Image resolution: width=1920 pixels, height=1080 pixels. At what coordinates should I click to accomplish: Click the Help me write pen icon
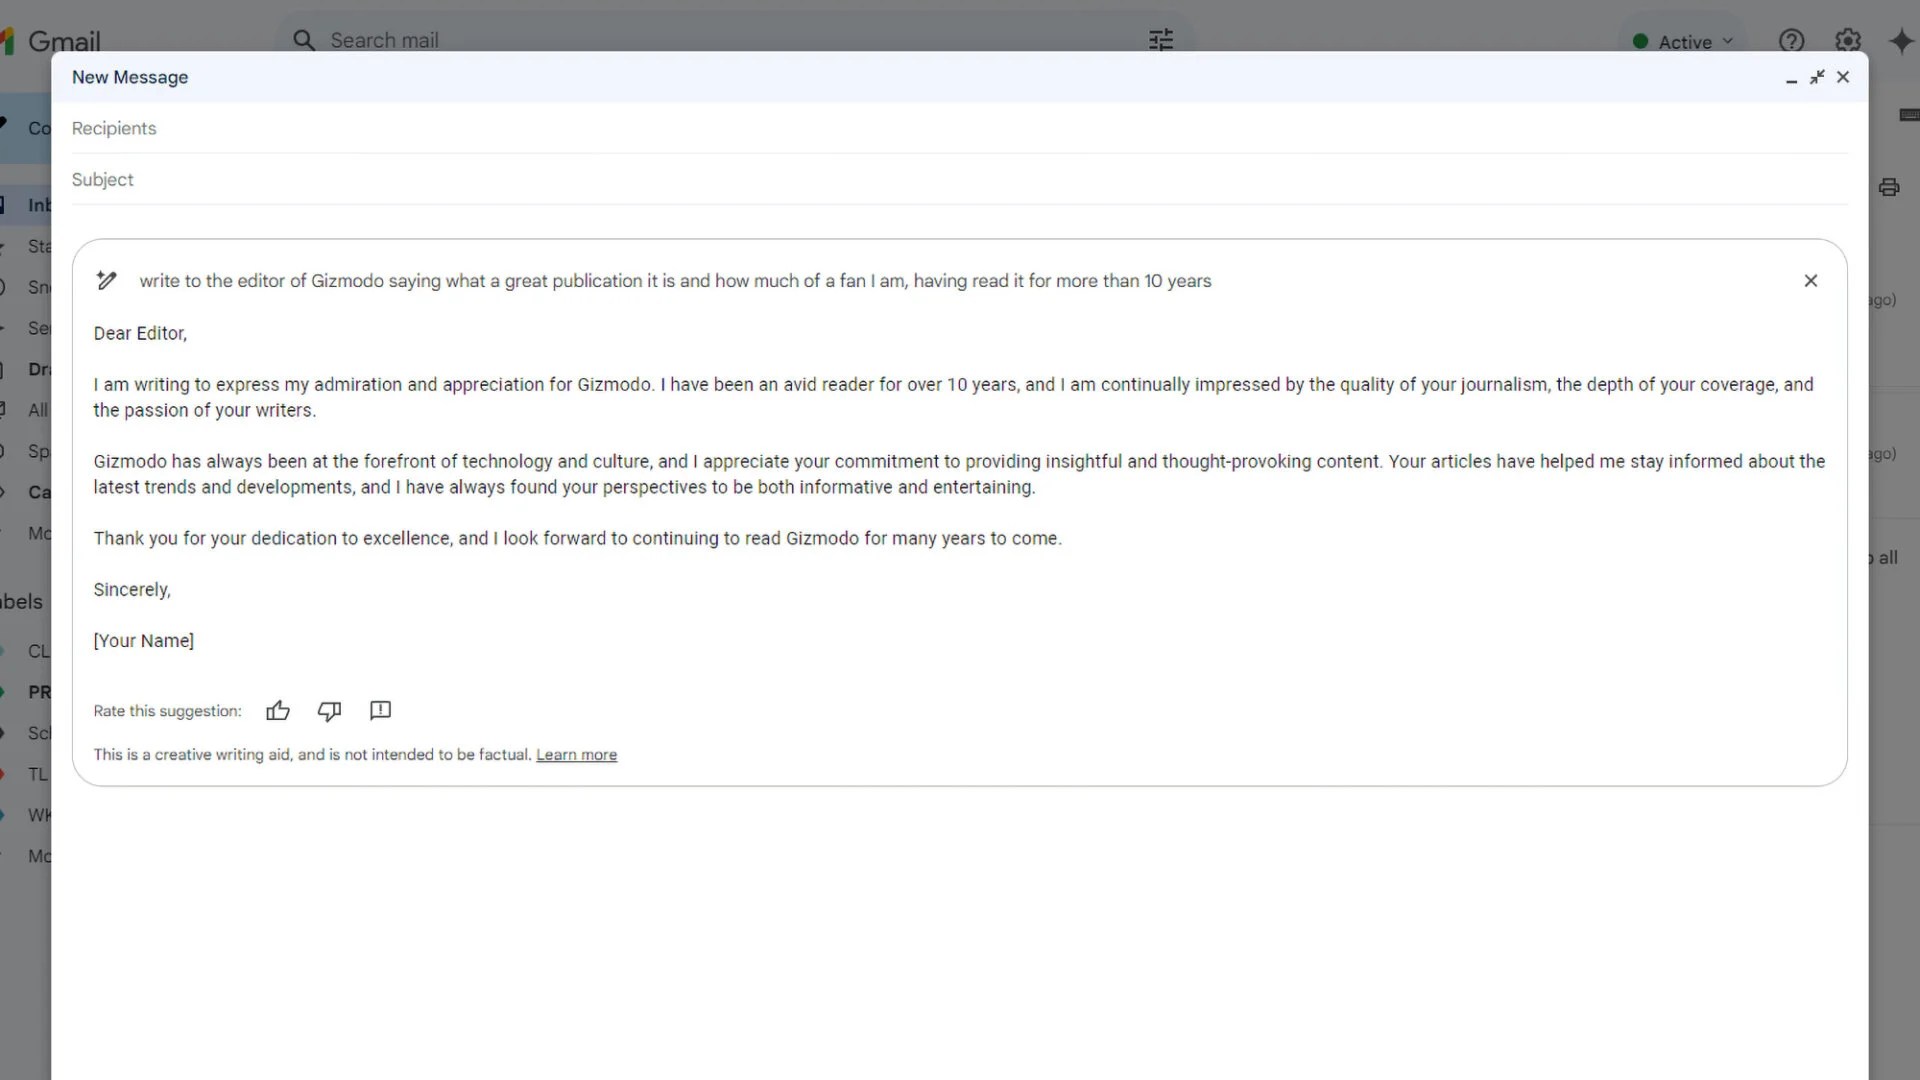[x=106, y=281]
